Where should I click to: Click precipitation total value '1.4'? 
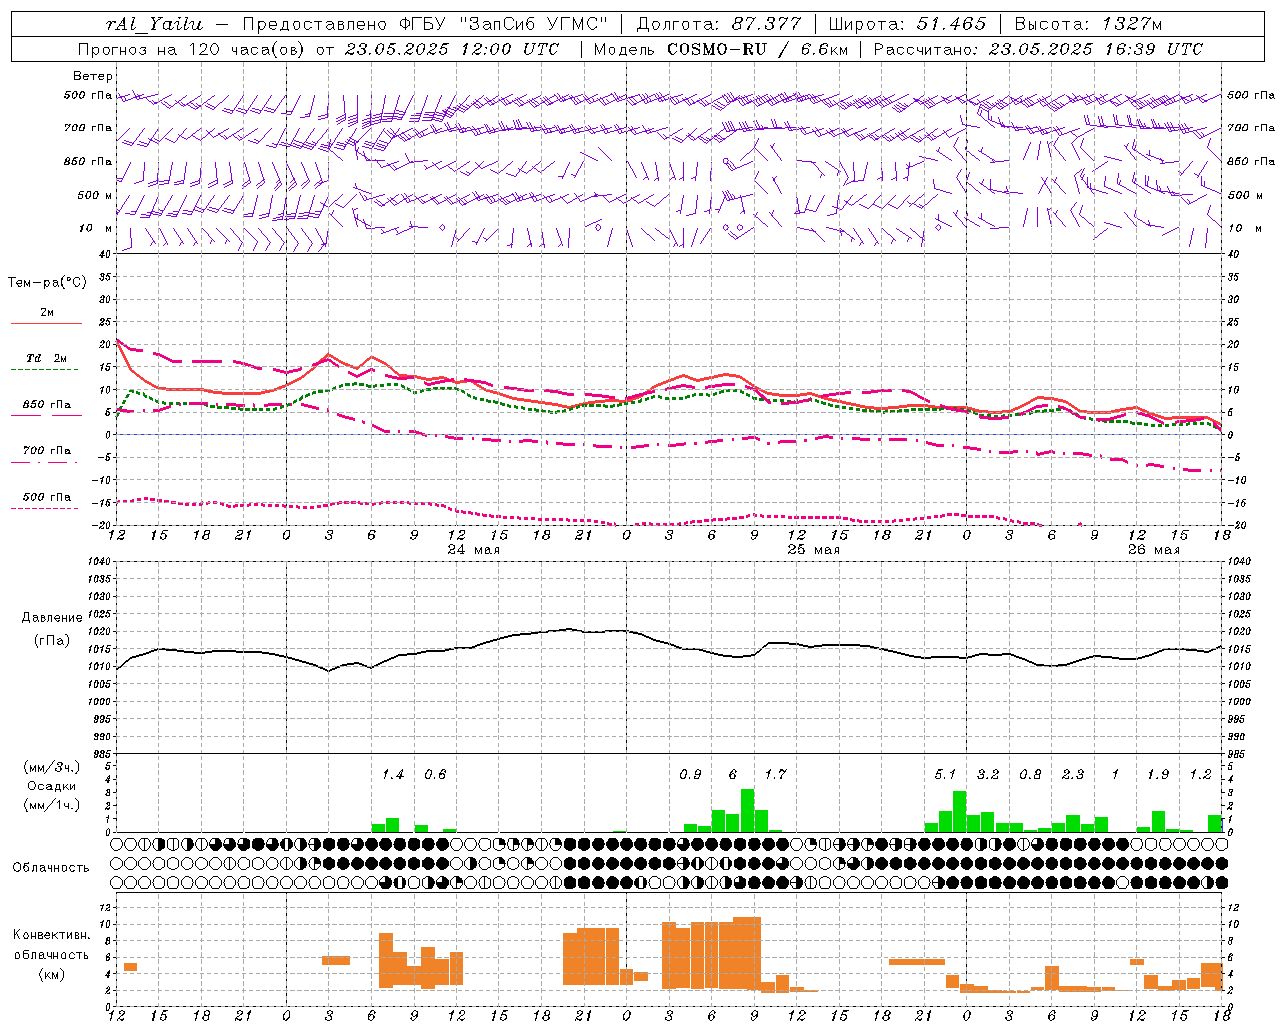point(393,774)
